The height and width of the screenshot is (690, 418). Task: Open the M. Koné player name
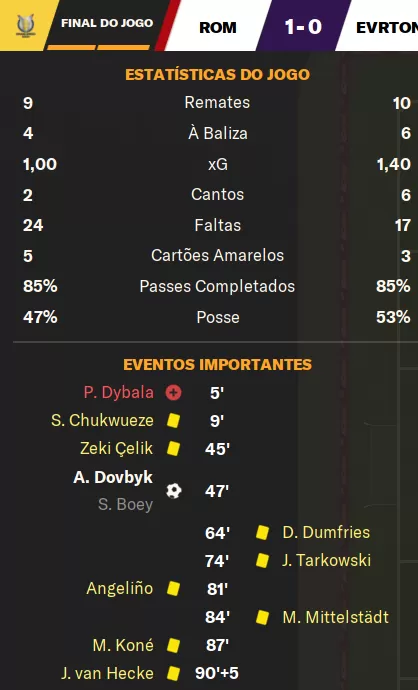pyautogui.click(x=123, y=645)
